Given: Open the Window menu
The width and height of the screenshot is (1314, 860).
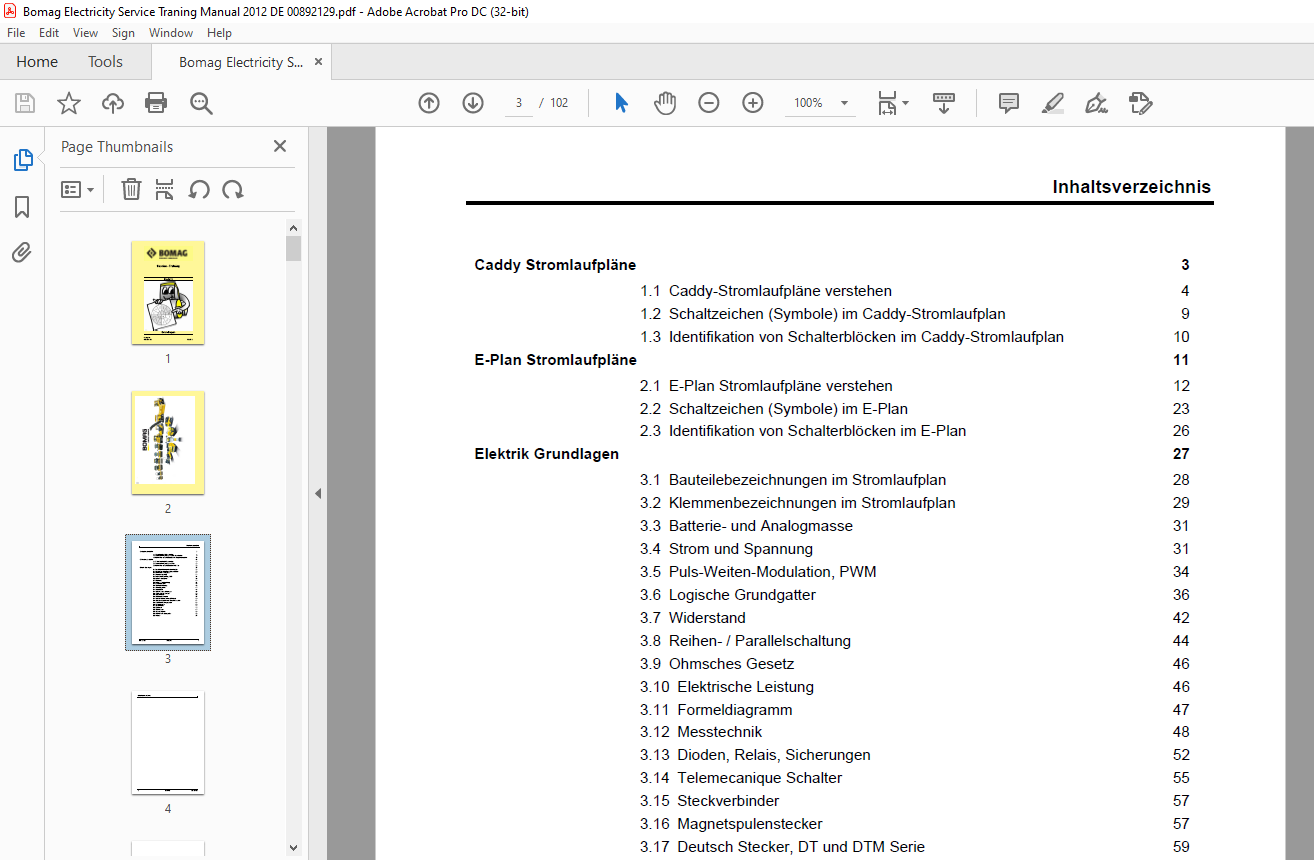Looking at the screenshot, I should coord(171,33).
